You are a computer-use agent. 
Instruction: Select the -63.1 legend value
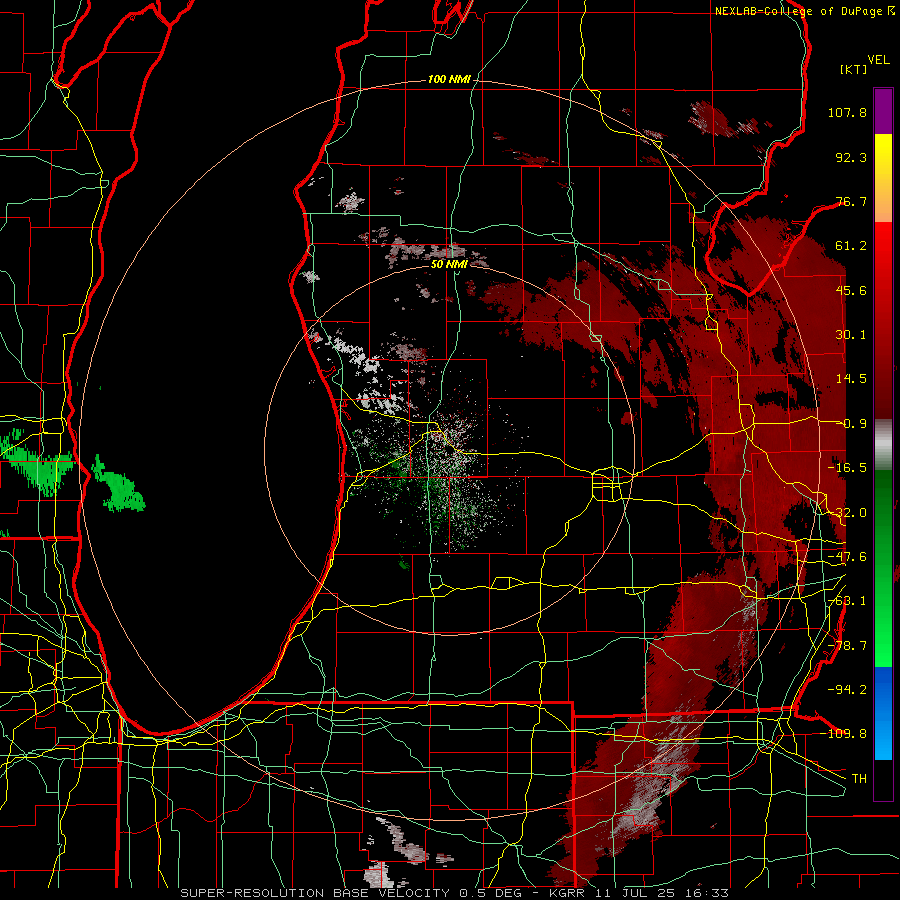pos(847,601)
